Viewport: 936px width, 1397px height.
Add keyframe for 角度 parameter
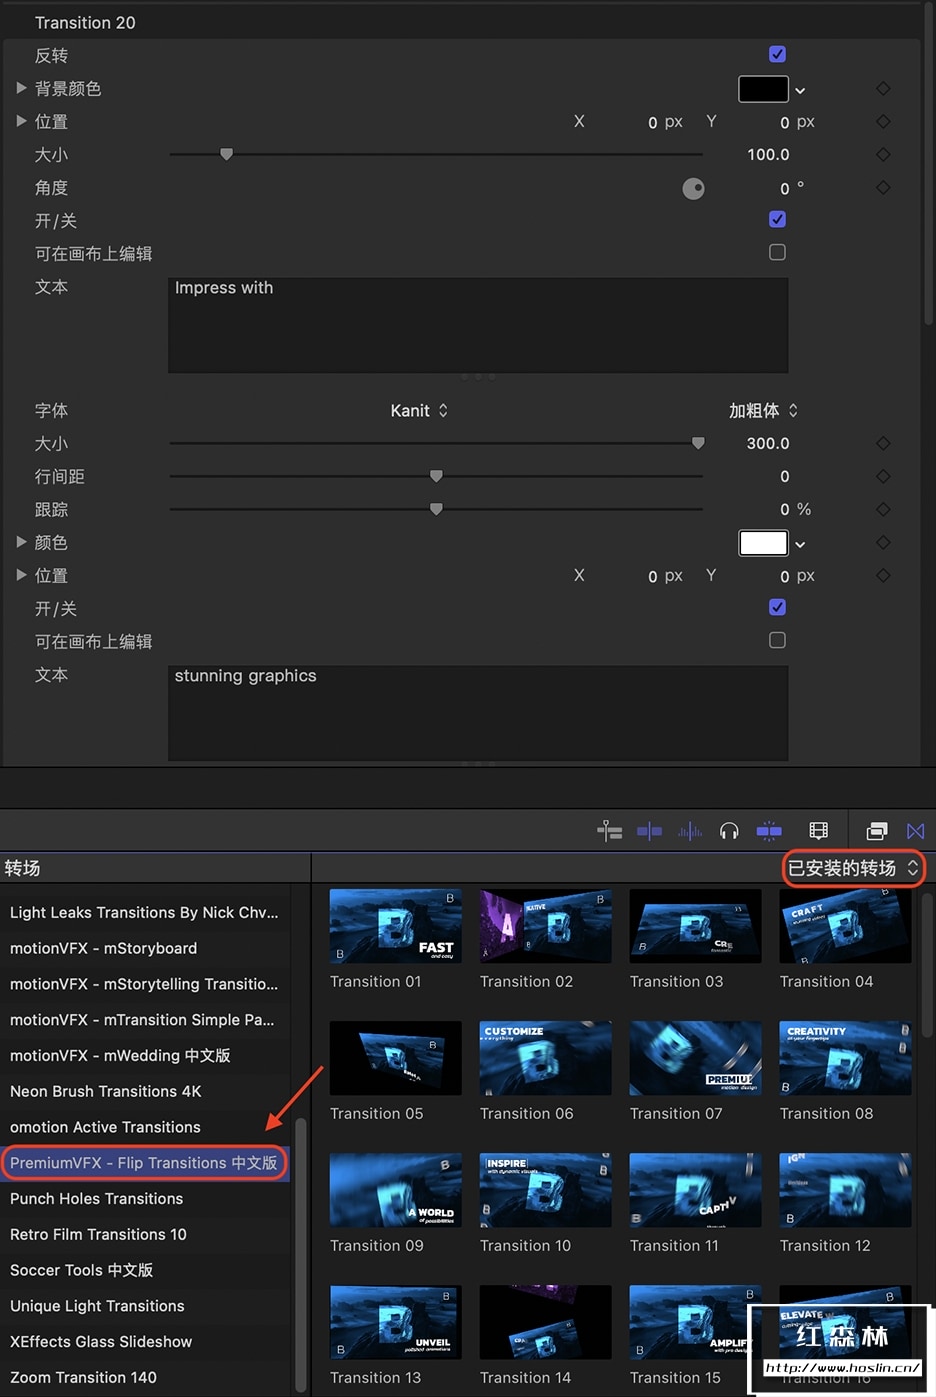(883, 188)
